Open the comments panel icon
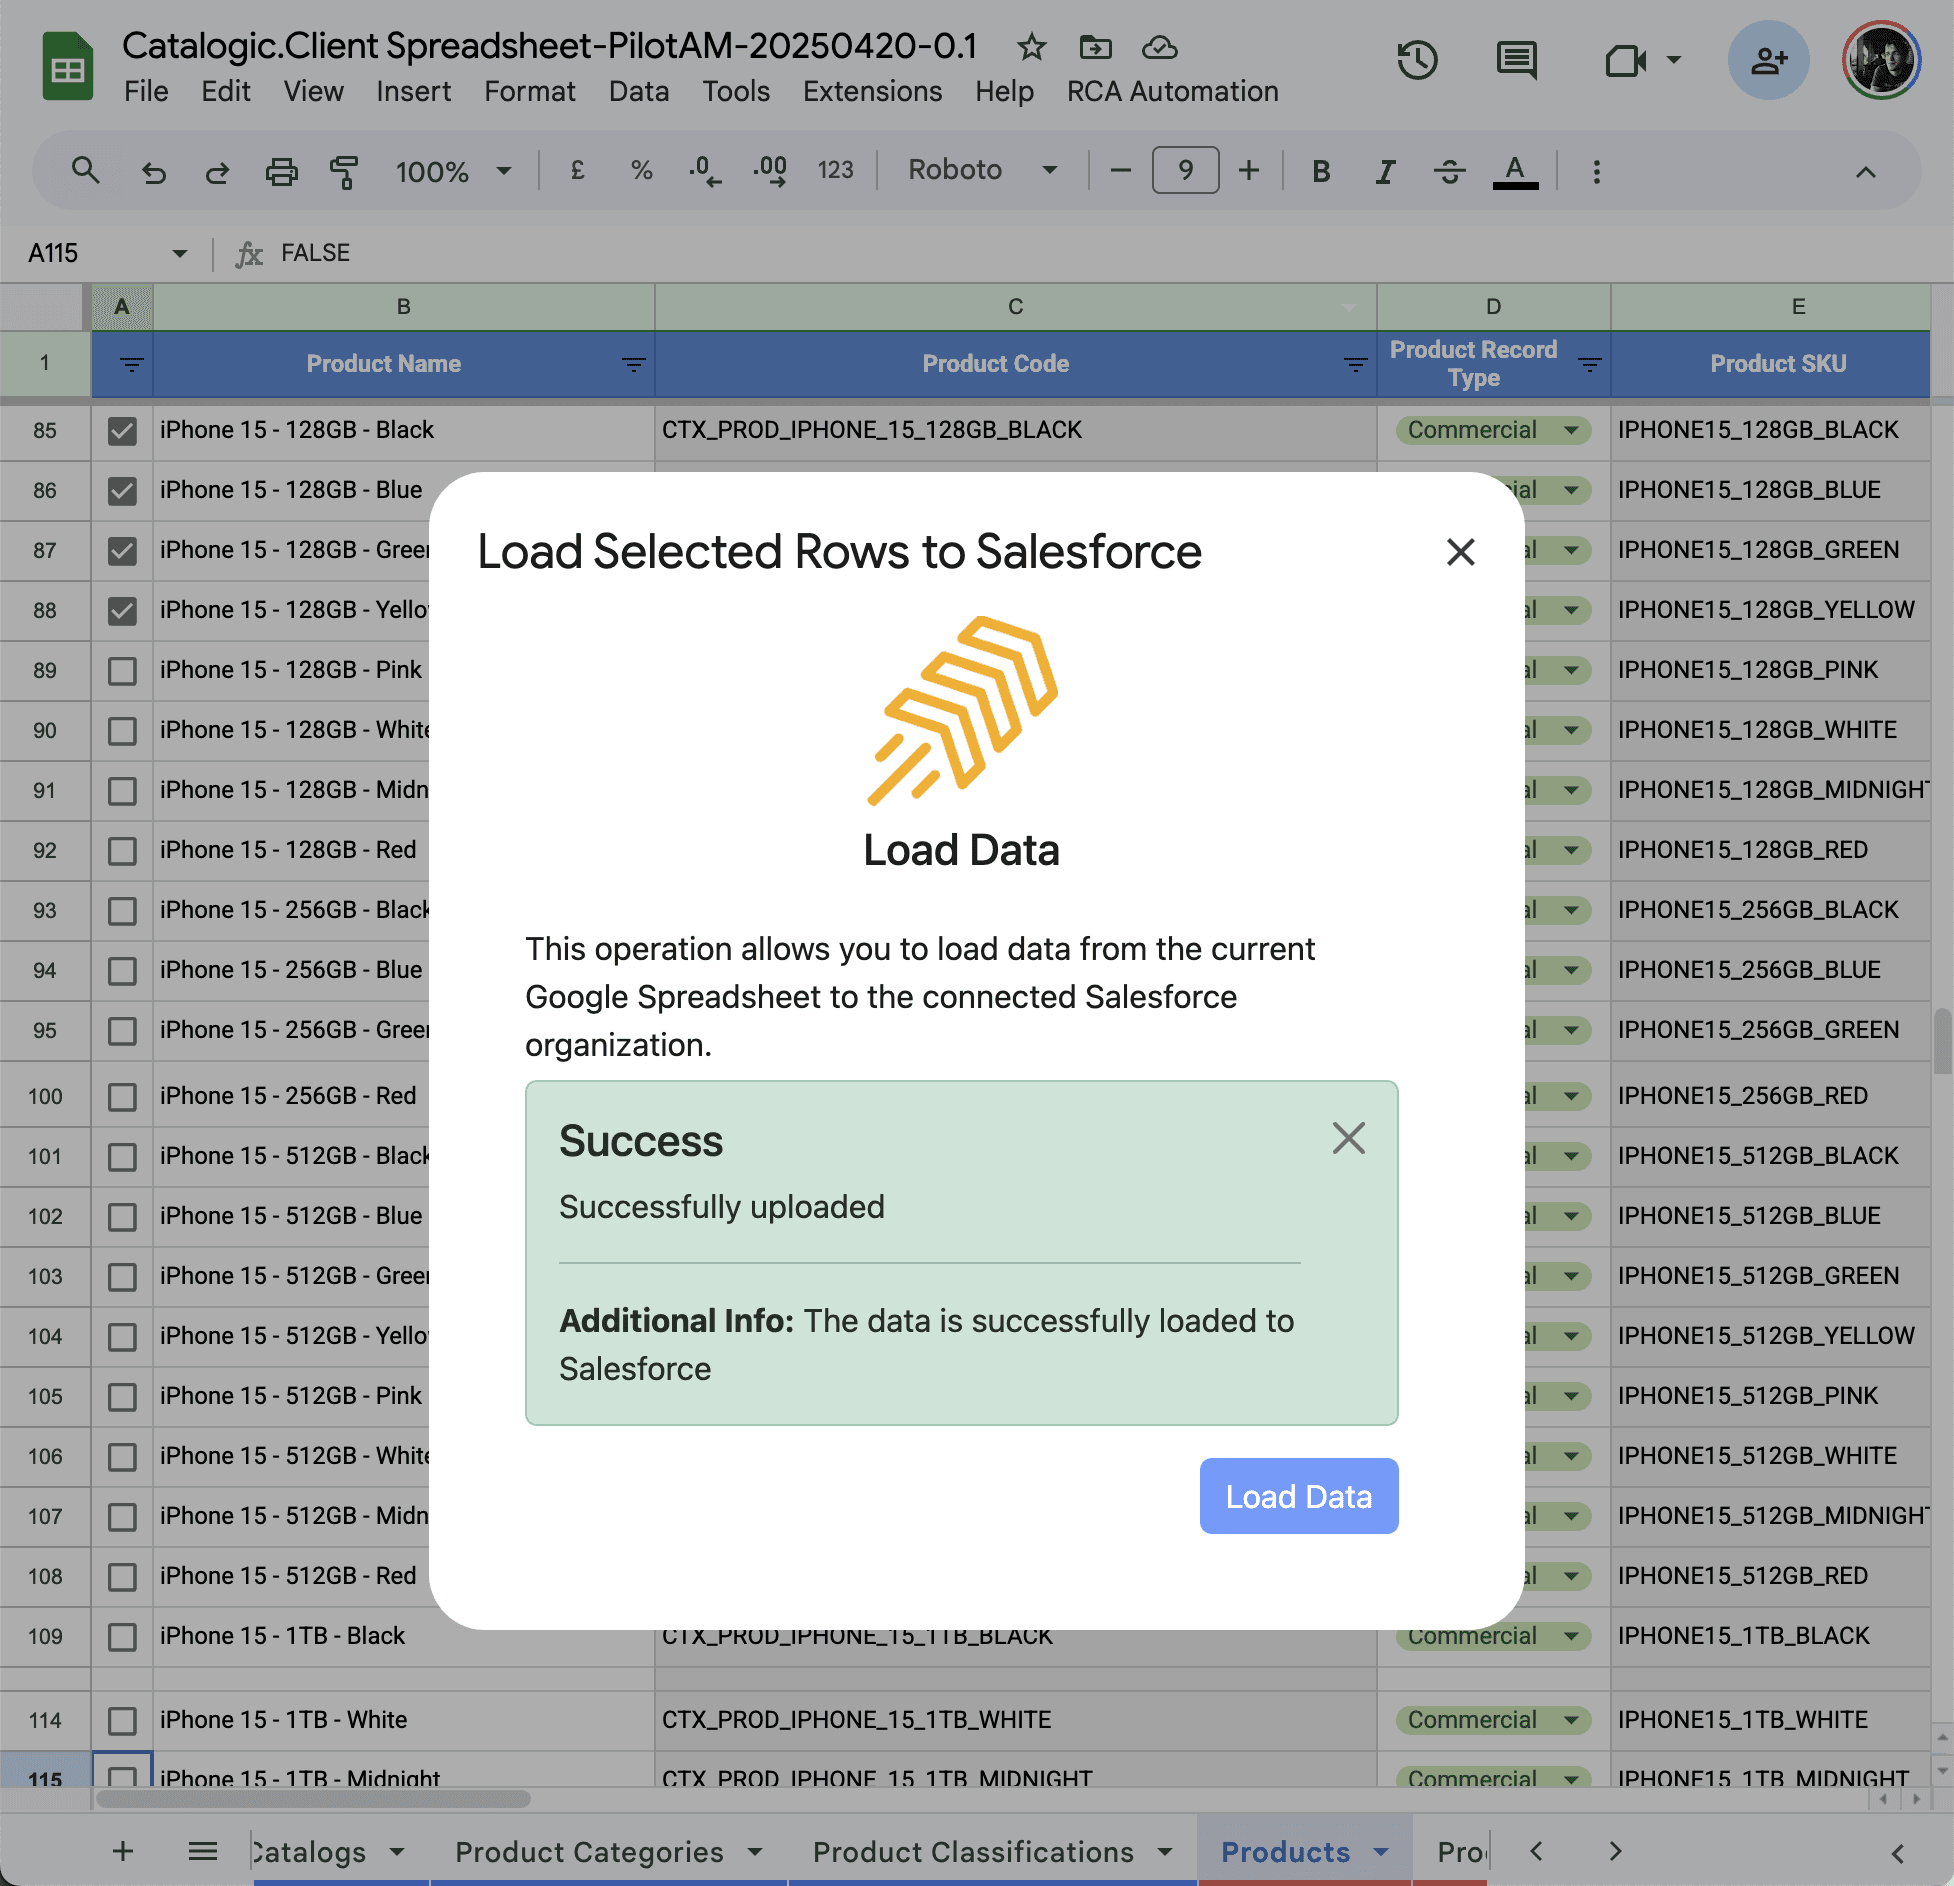 (1516, 60)
